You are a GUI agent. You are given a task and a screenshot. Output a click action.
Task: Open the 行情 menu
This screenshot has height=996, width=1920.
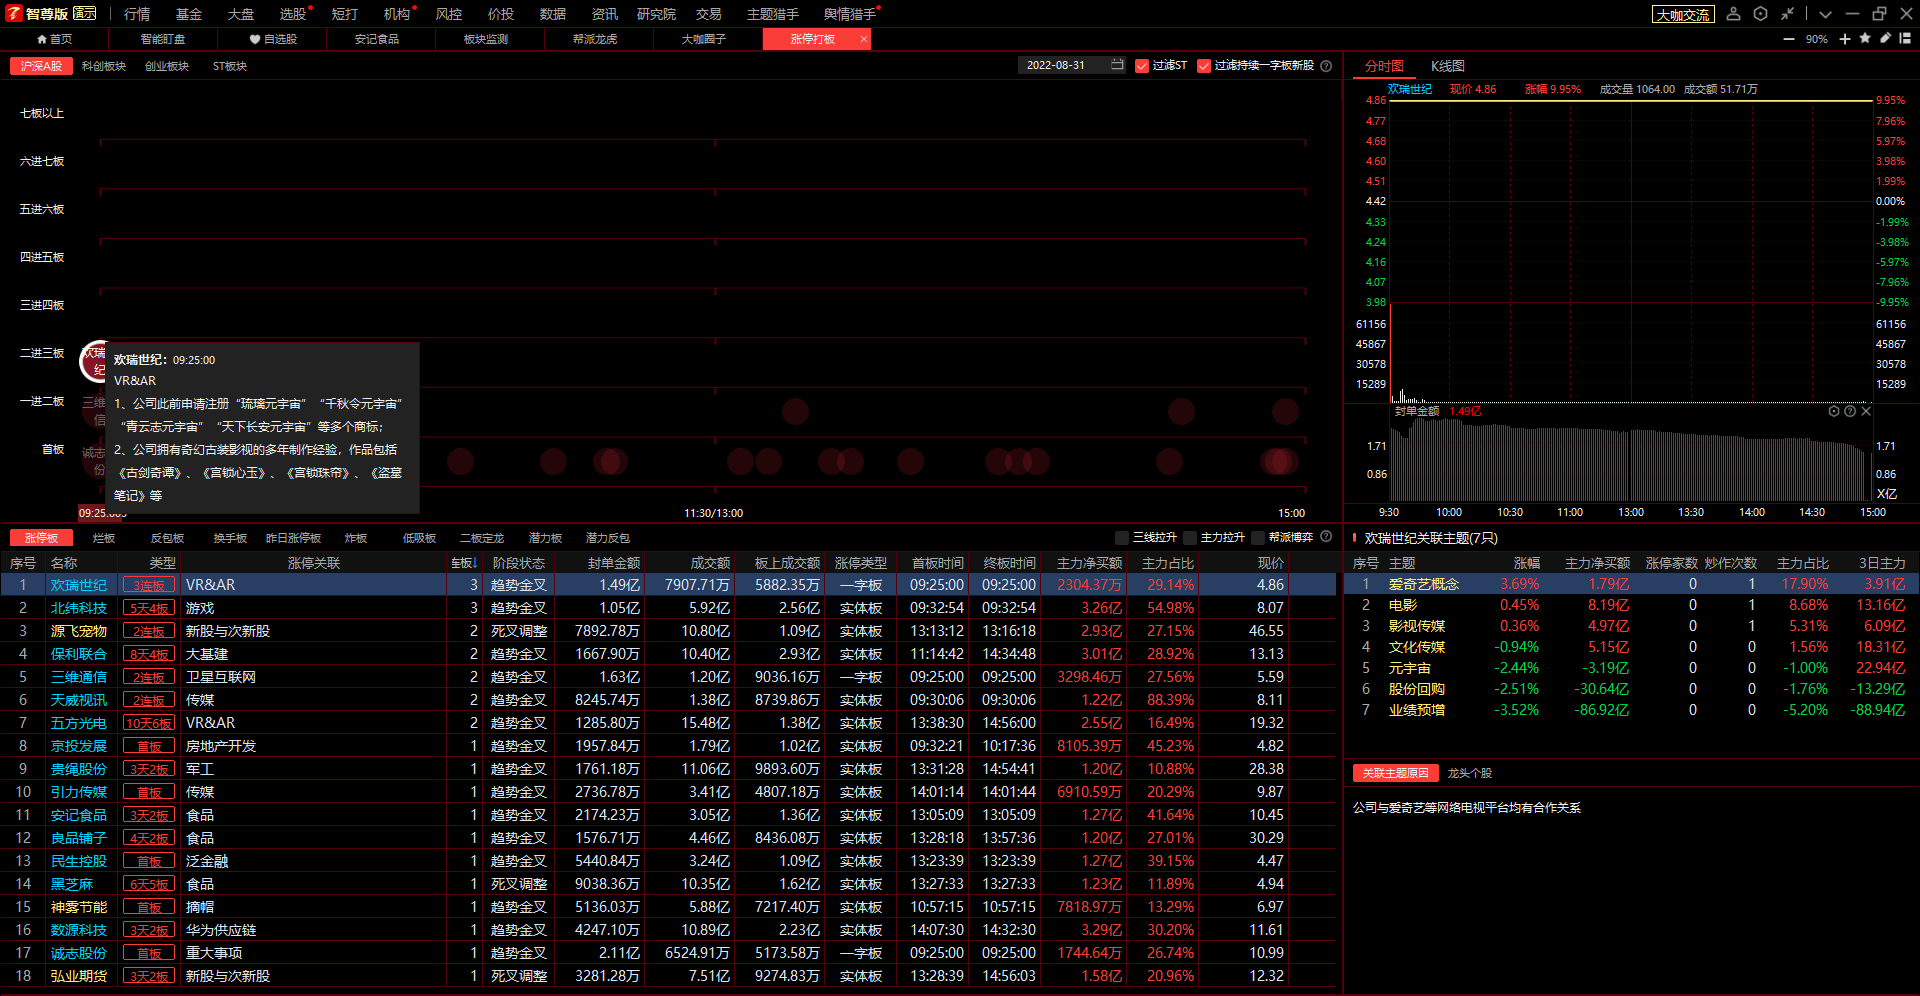click(137, 14)
